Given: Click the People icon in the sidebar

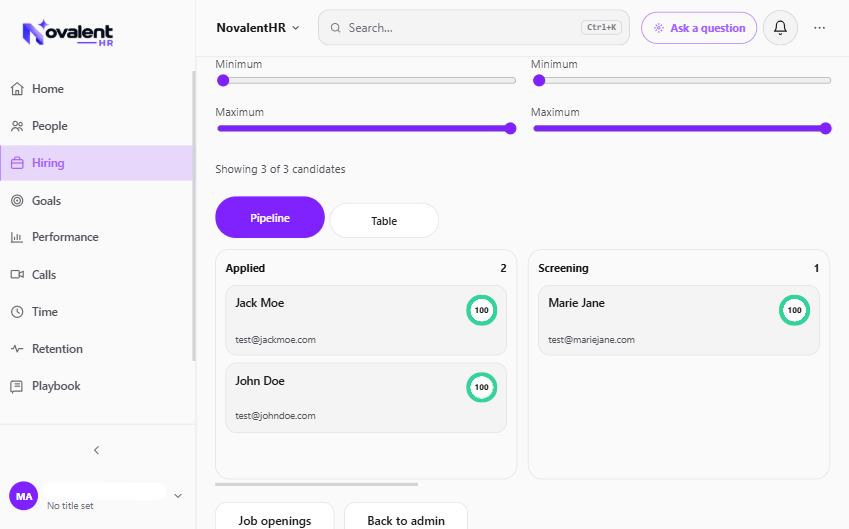Looking at the screenshot, I should tap(17, 126).
